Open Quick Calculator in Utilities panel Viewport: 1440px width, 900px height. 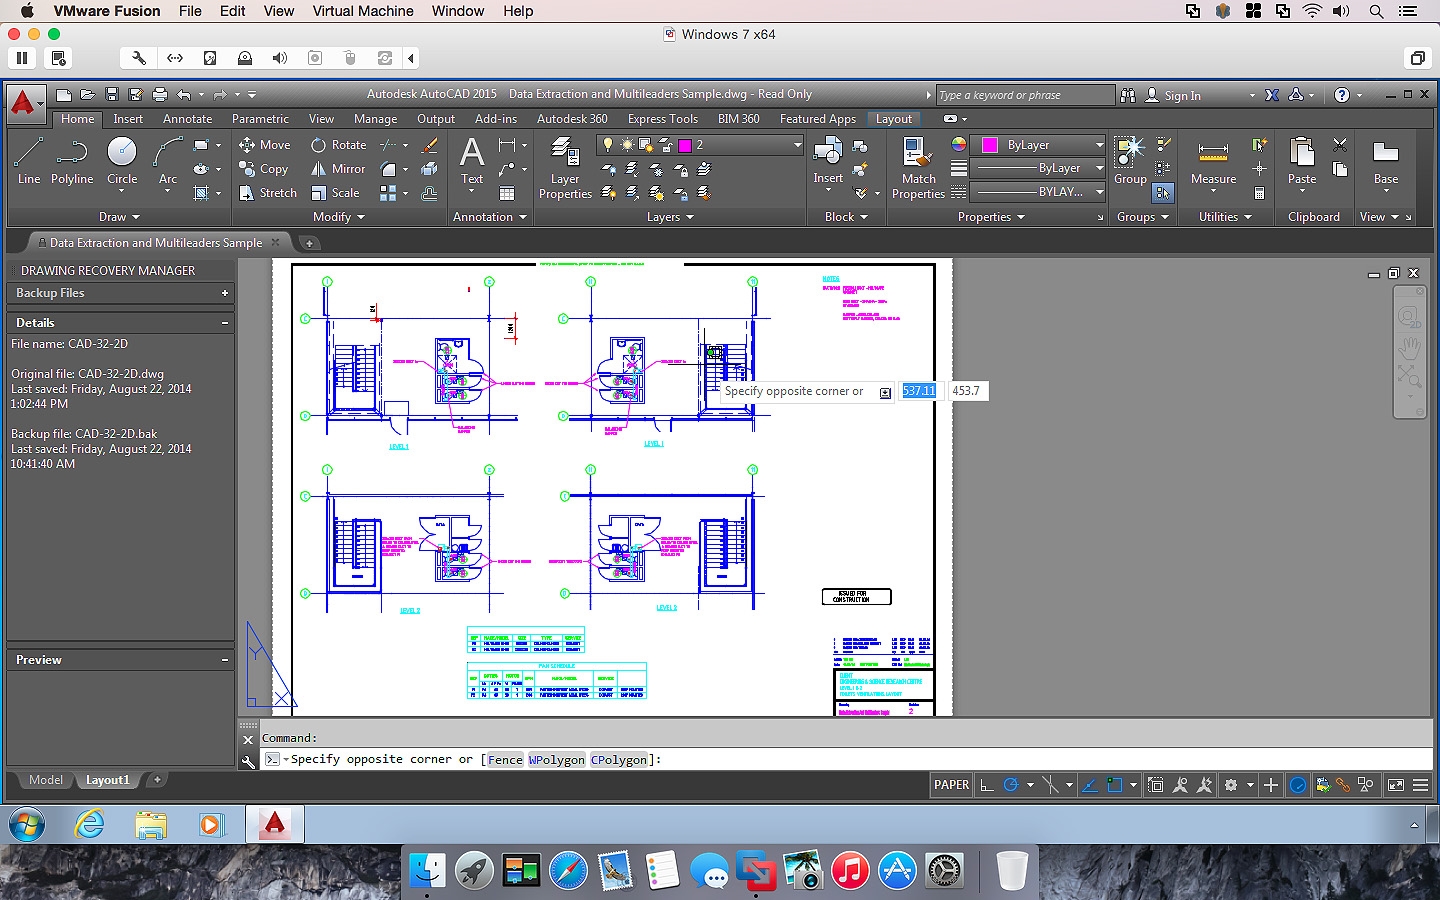(x=1259, y=193)
